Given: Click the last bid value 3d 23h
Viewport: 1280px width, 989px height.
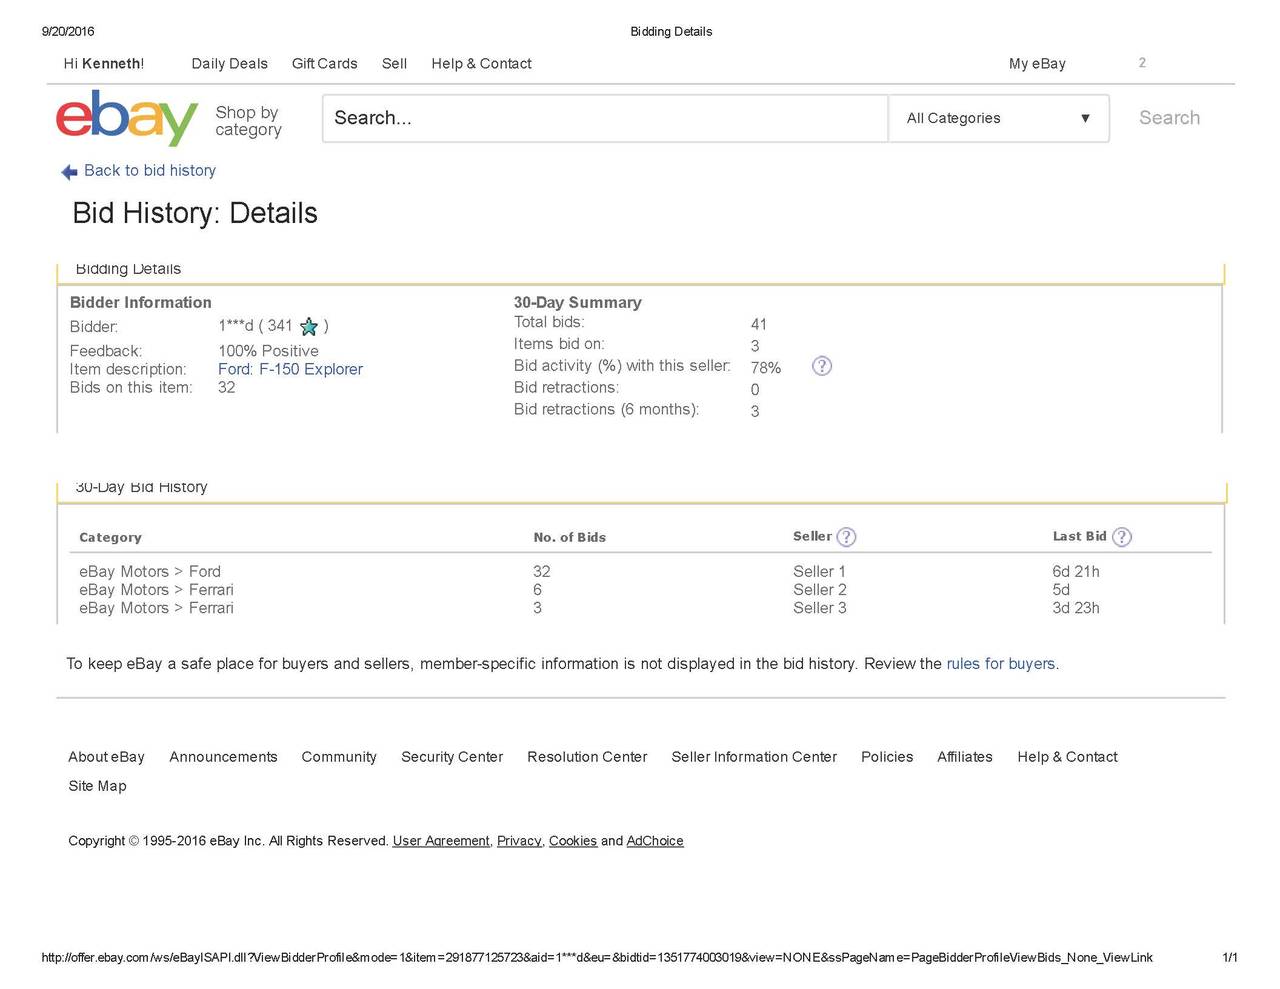Looking at the screenshot, I should coord(1076,608).
